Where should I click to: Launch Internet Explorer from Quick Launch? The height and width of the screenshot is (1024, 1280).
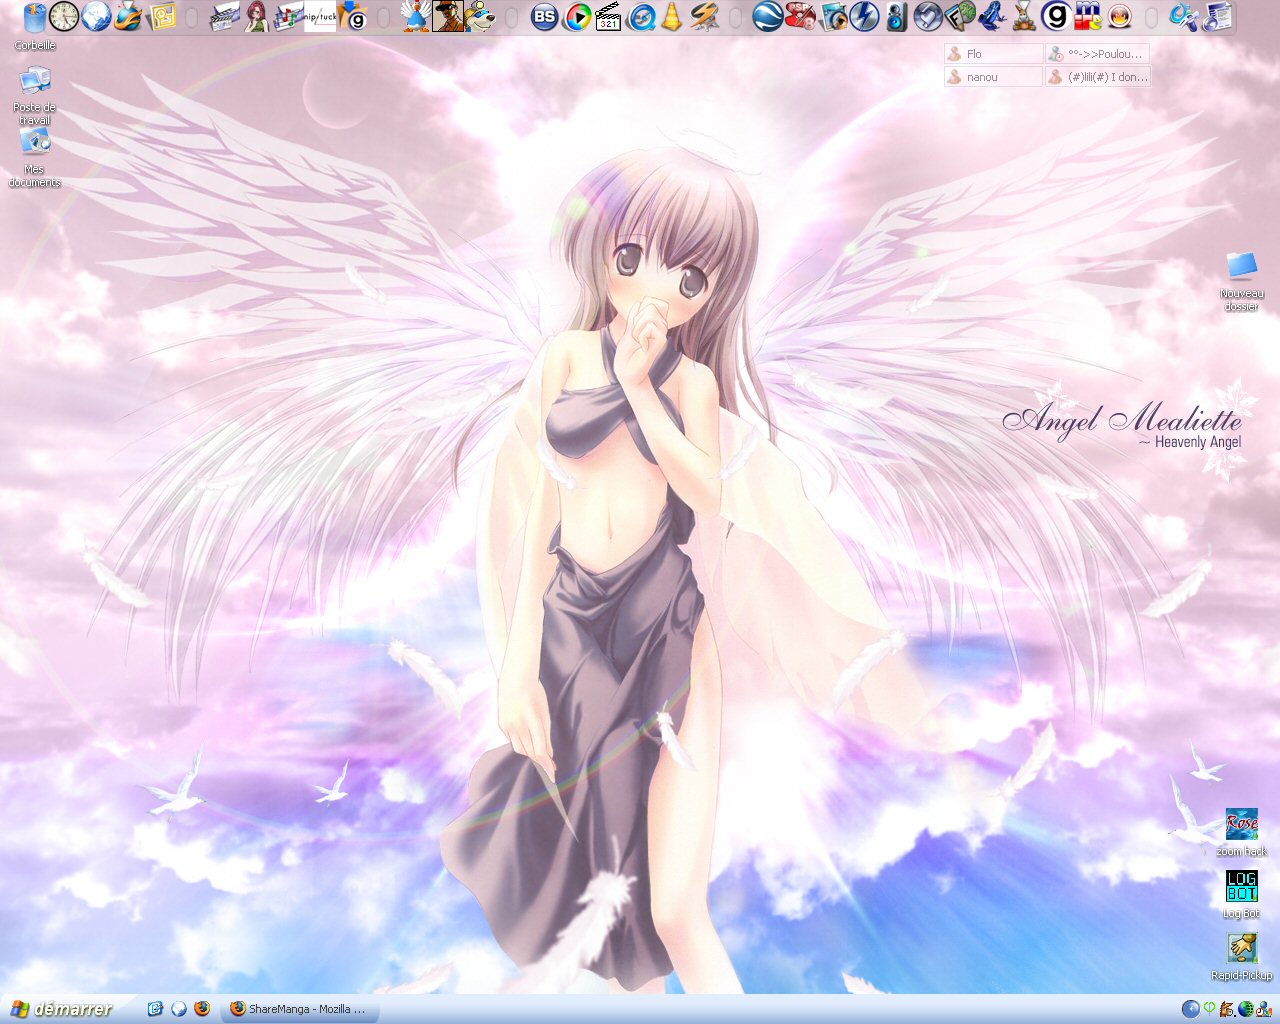click(155, 1009)
